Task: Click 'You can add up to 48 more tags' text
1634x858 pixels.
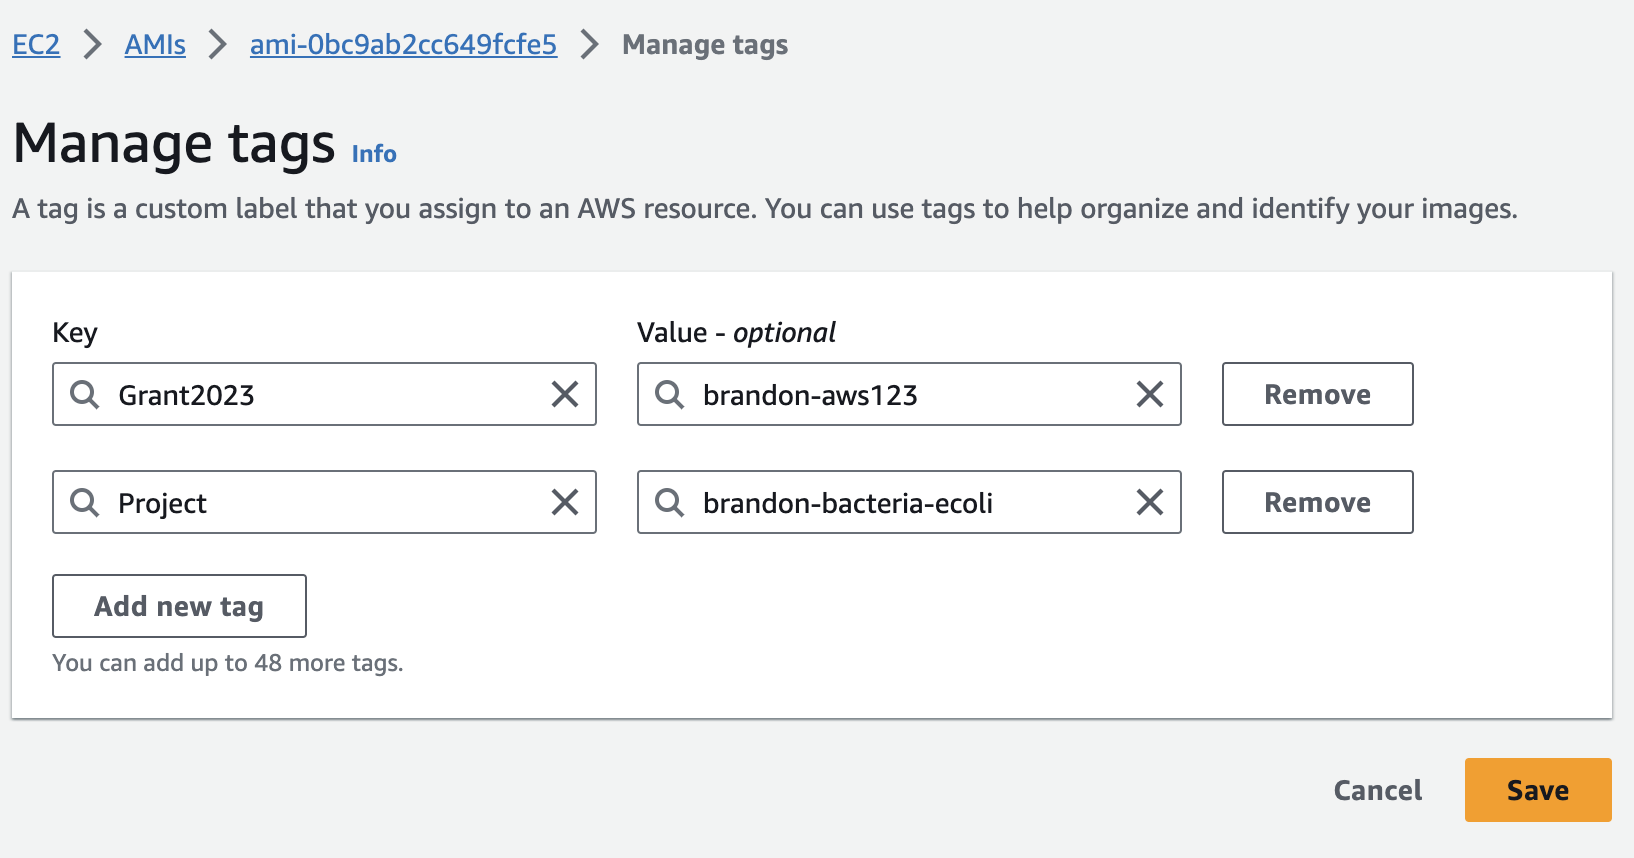Action: pos(228,663)
